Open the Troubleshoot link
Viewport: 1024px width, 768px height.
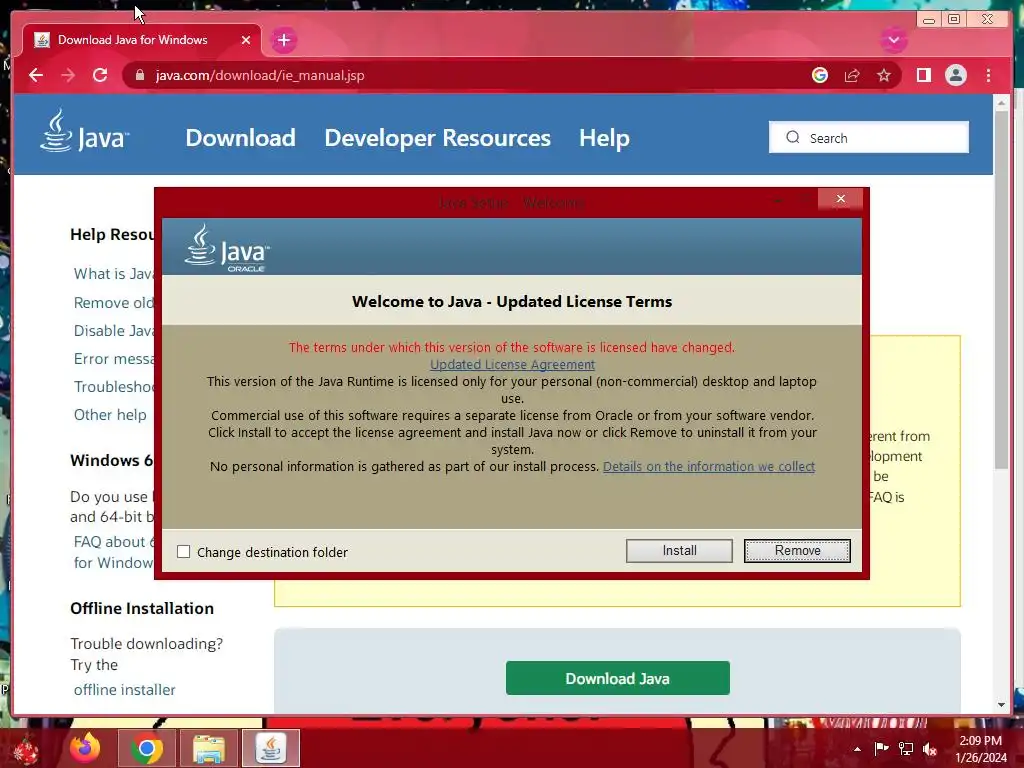click(x=114, y=387)
